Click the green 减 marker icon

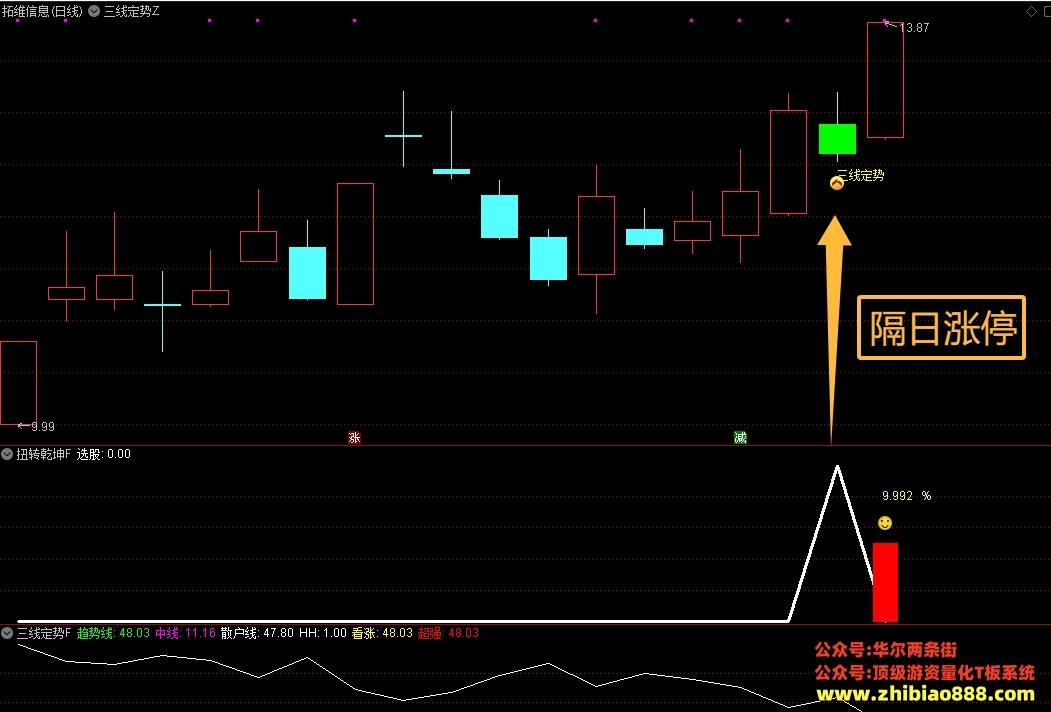[x=740, y=437]
